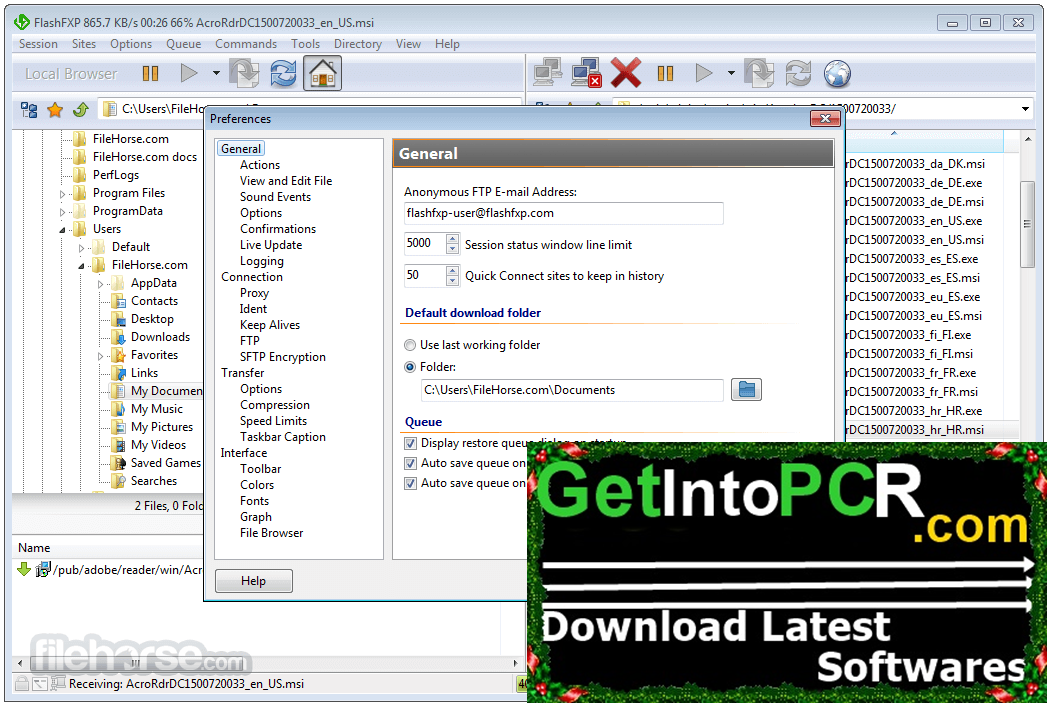
Task: Click the transfer play arrow in the left toolbar
Action: [x=189, y=73]
